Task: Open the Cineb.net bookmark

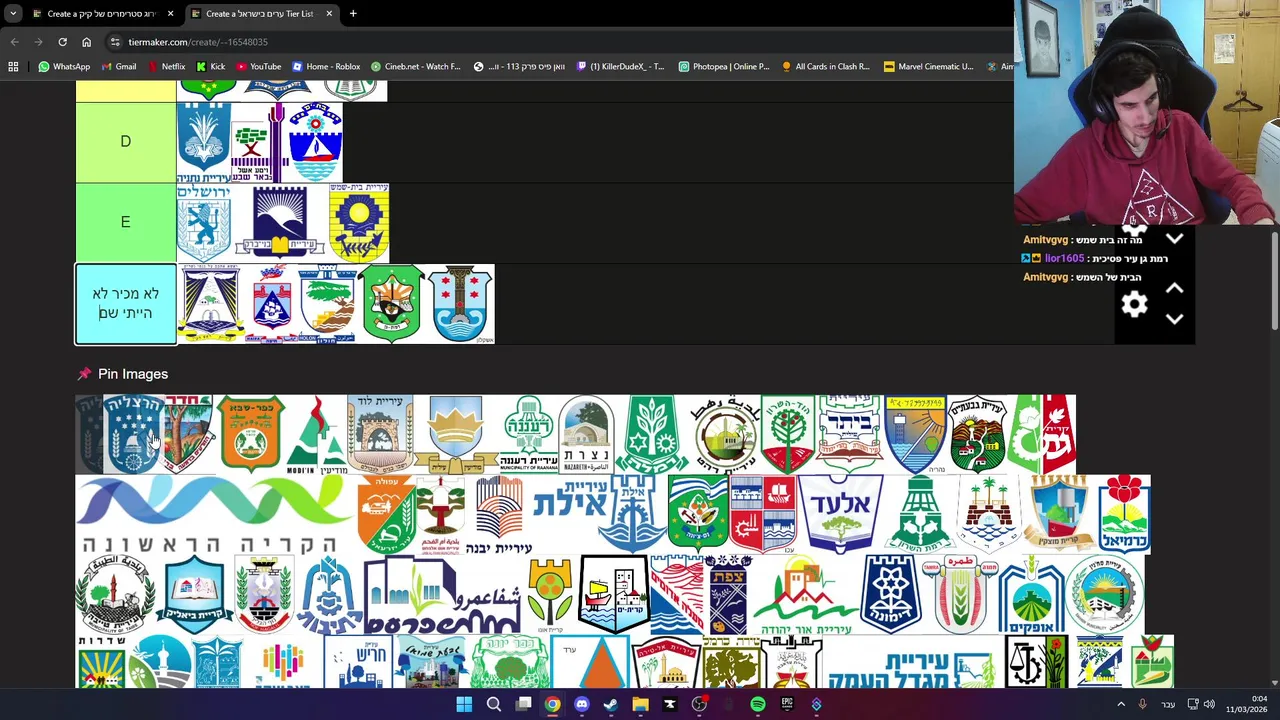Action: click(x=415, y=66)
